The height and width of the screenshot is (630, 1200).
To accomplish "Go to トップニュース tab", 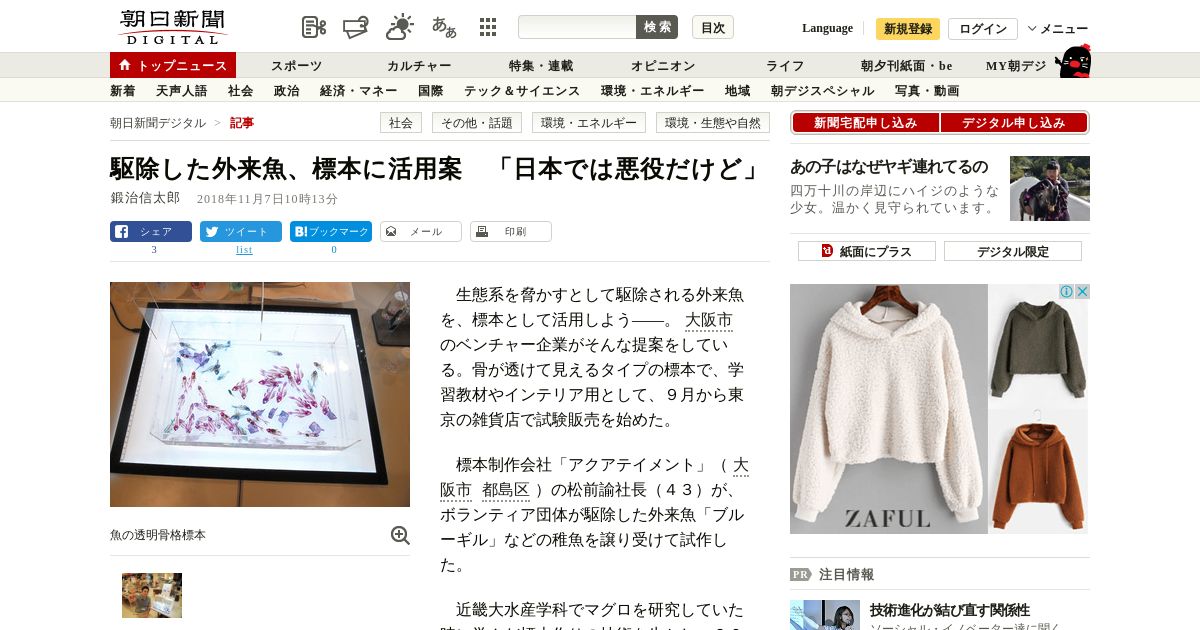I will (173, 65).
